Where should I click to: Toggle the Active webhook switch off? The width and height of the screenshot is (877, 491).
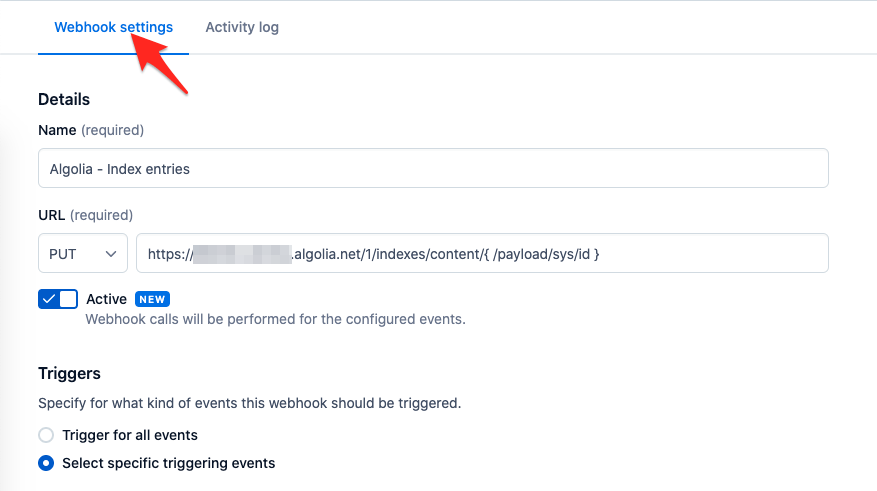point(58,299)
